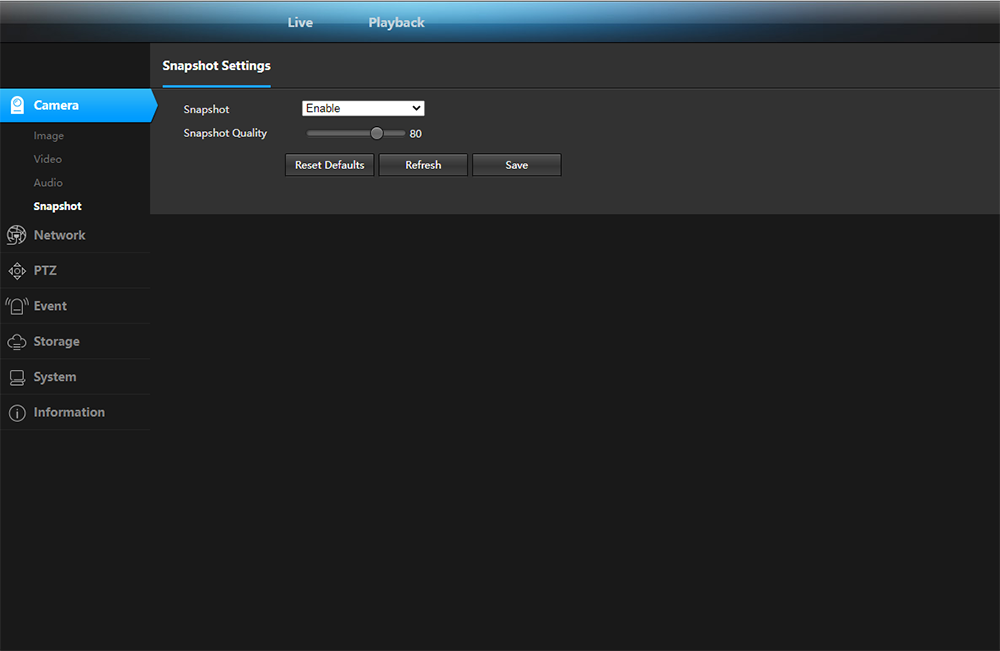Viewport: 1000px width, 651px height.
Task: Click the Storage cloud icon
Action: coord(16,342)
